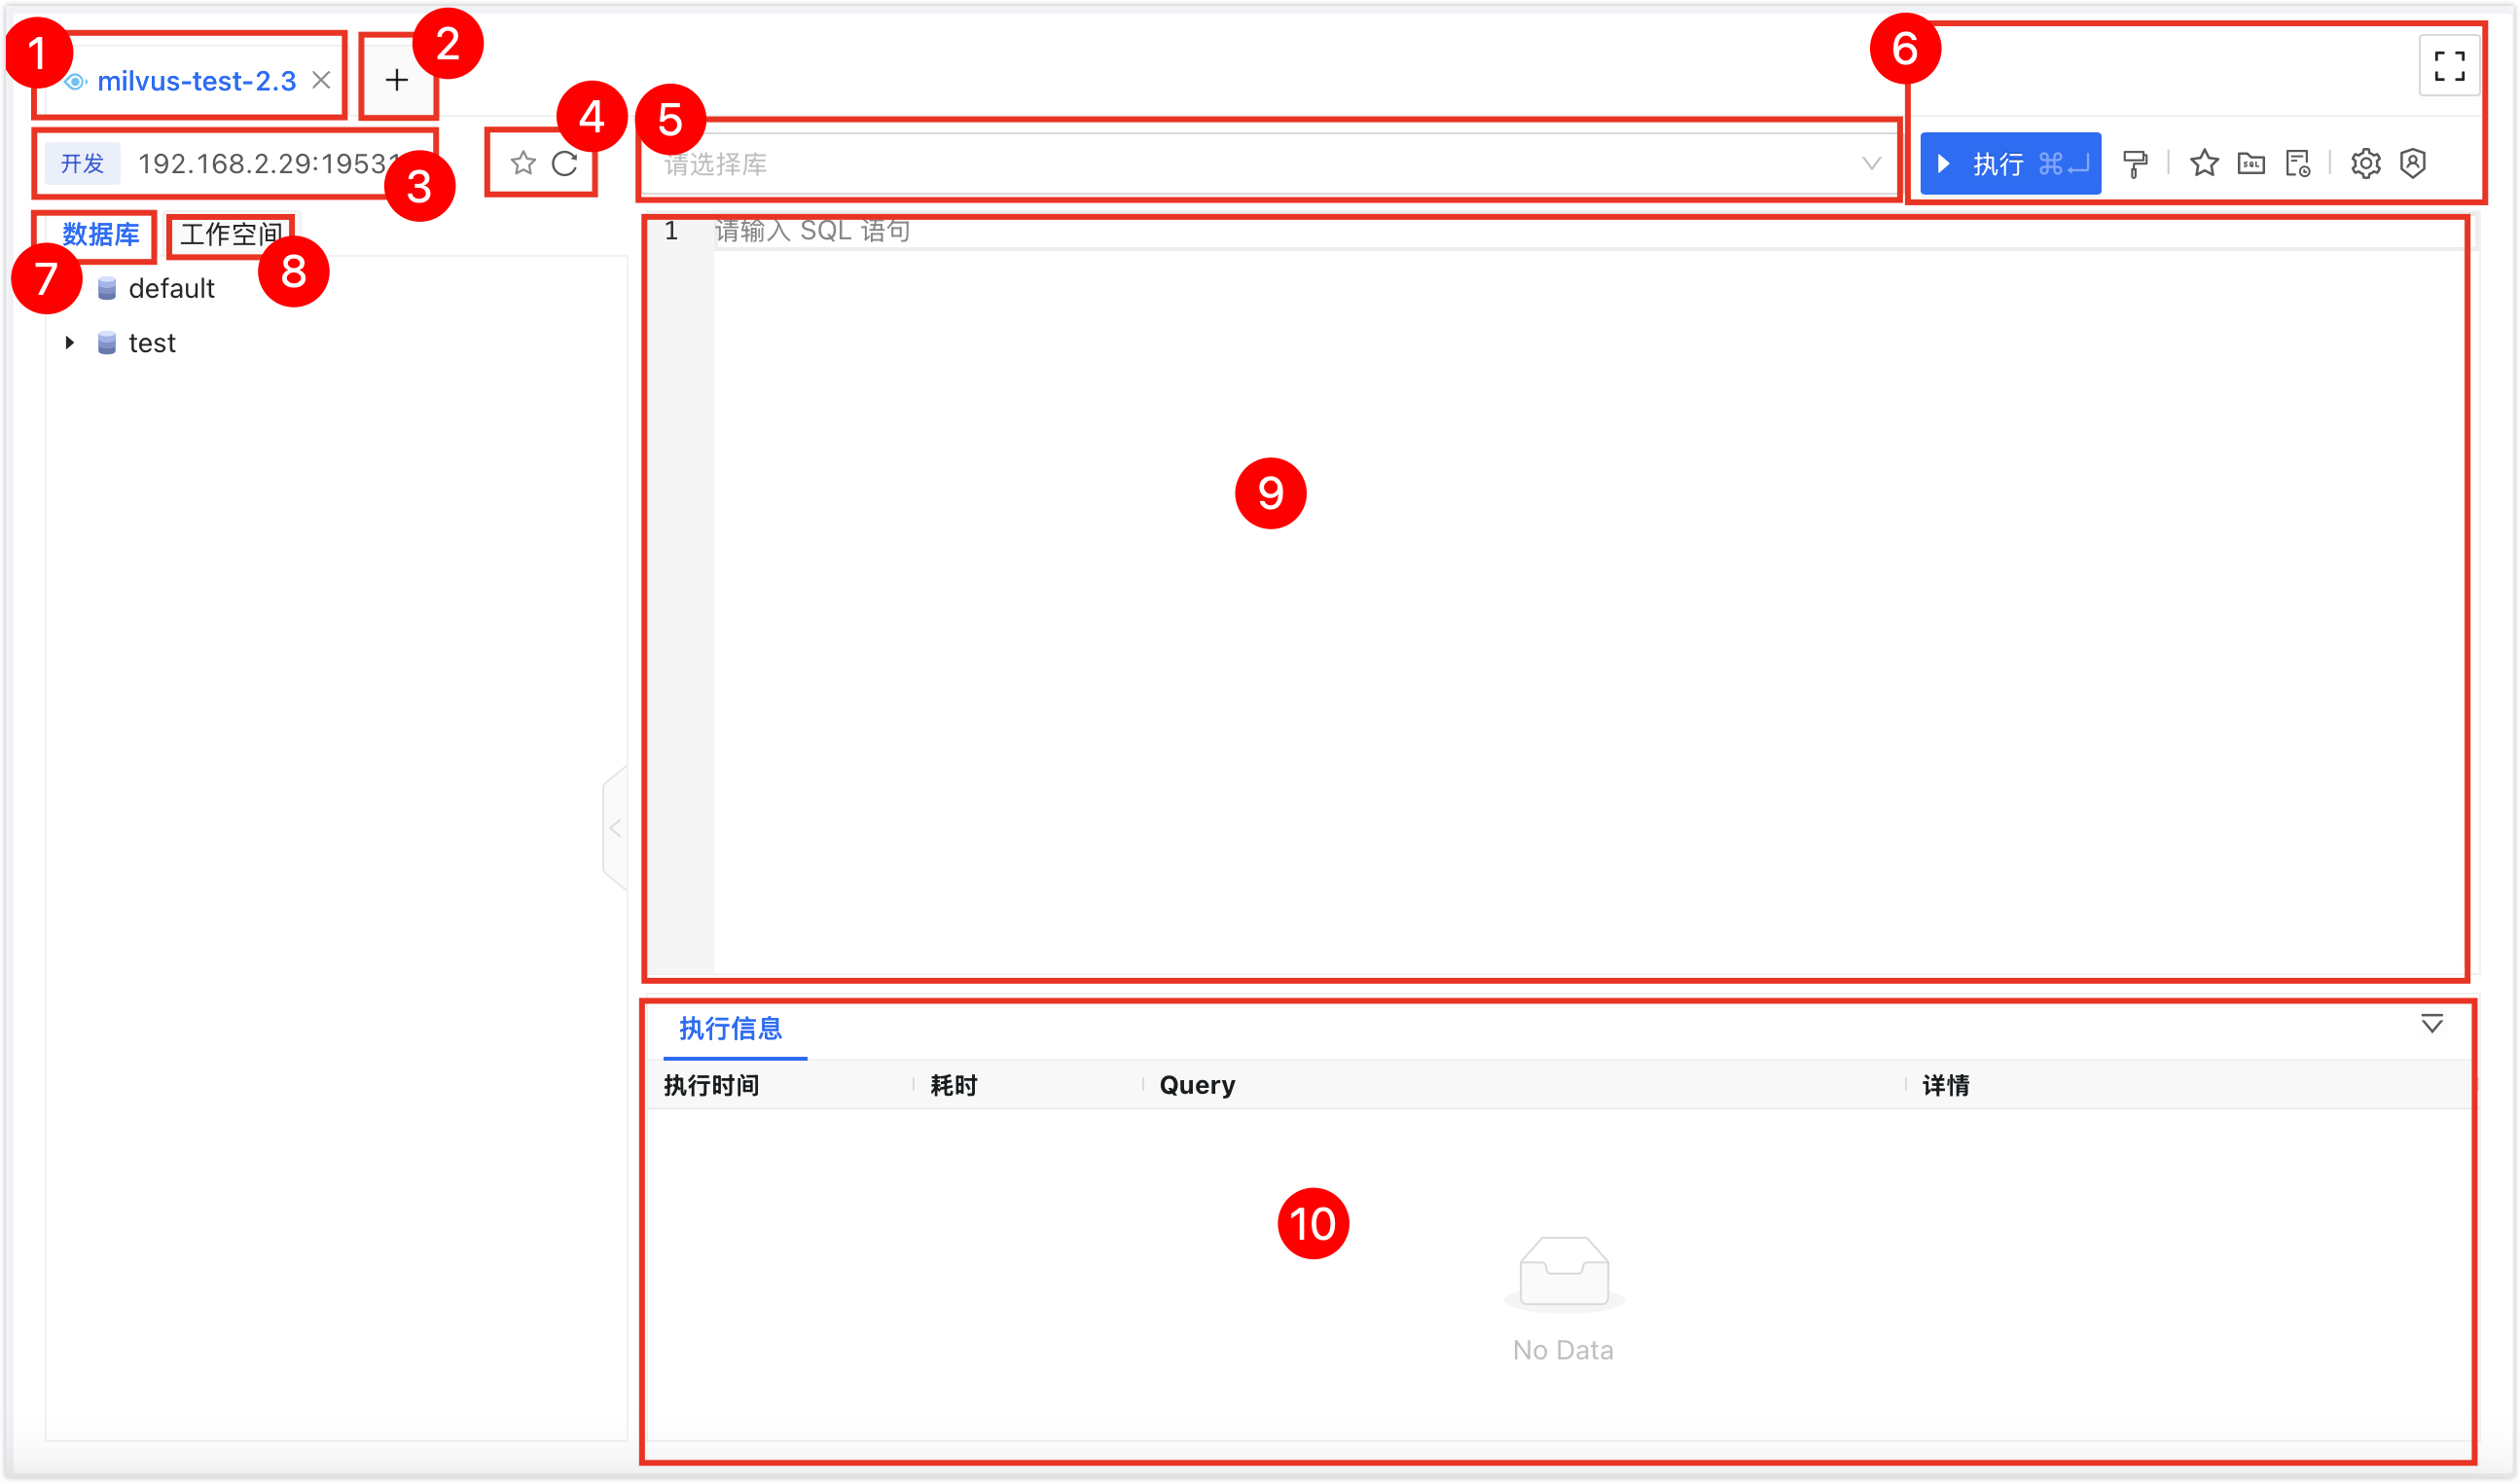Select the default database in the tree
This screenshot has height=1483, width=2520.
(x=172, y=289)
